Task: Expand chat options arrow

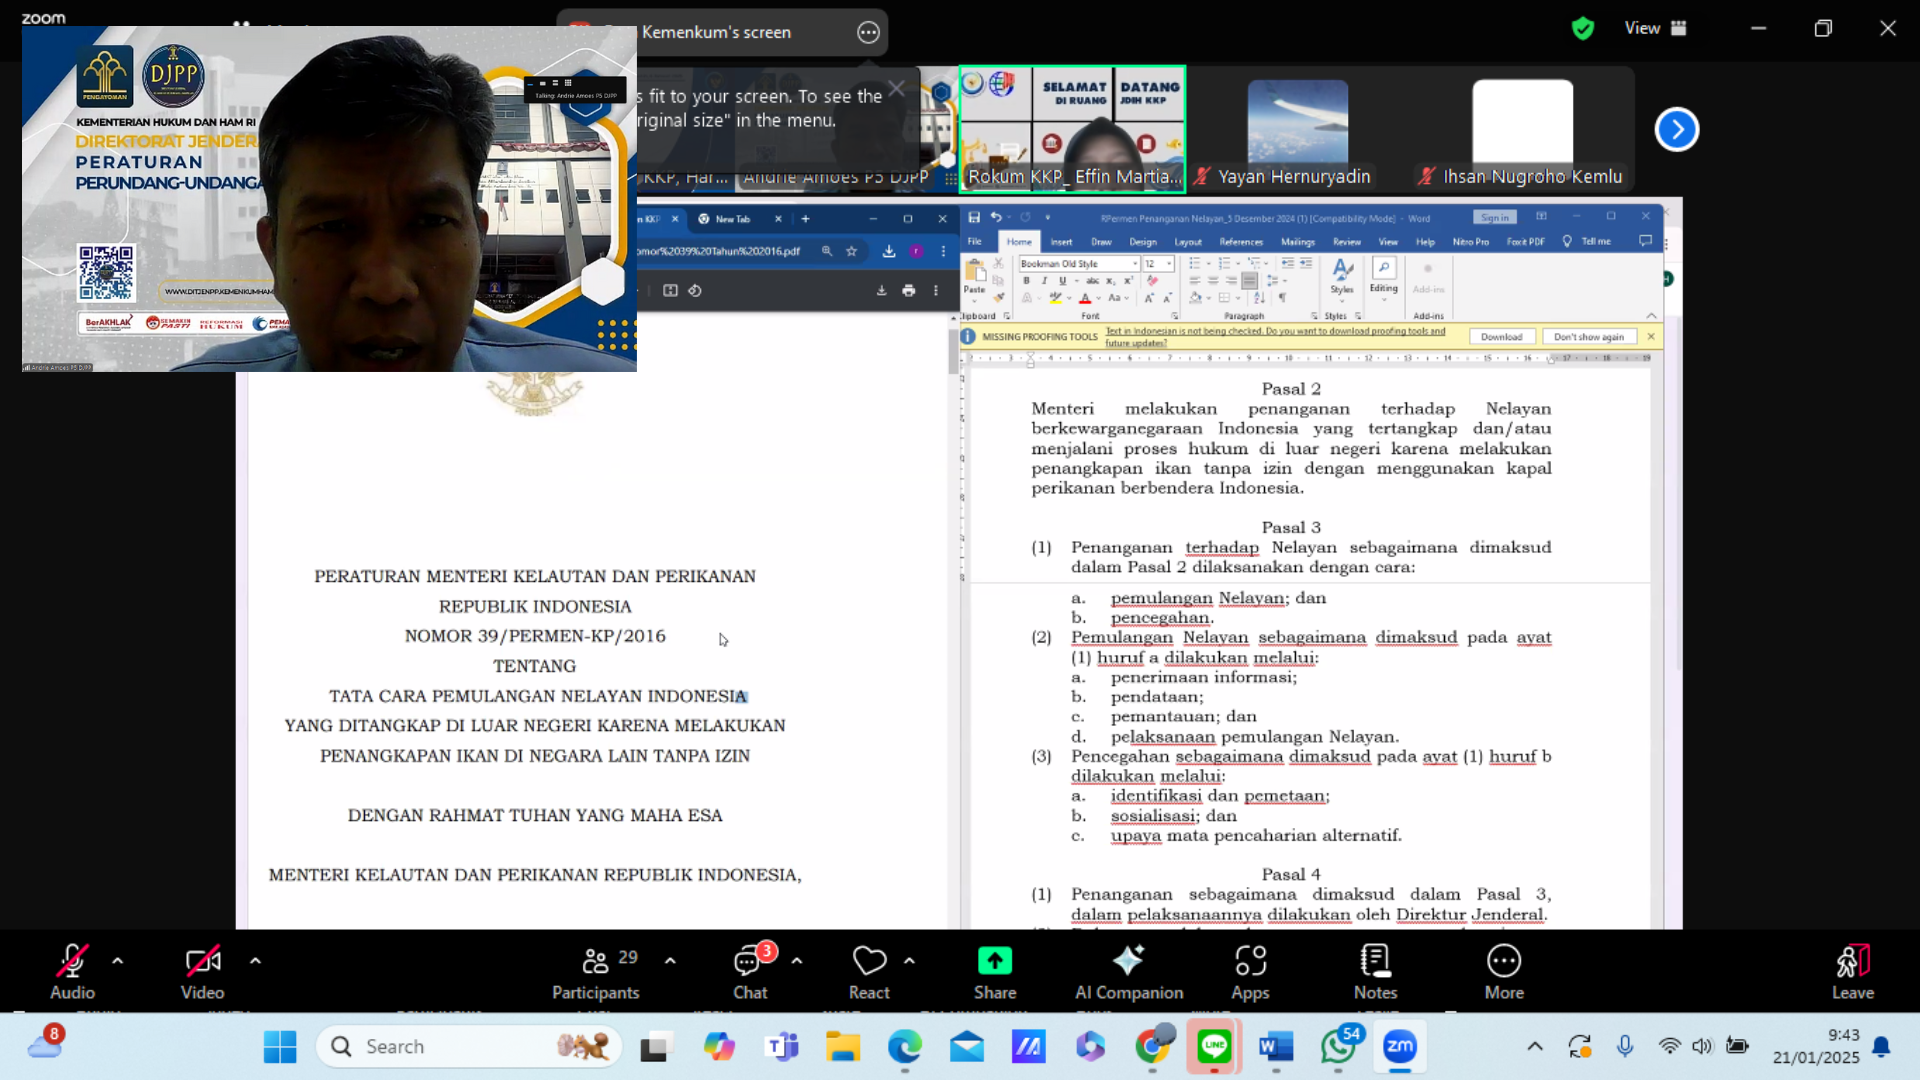Action: tap(797, 960)
